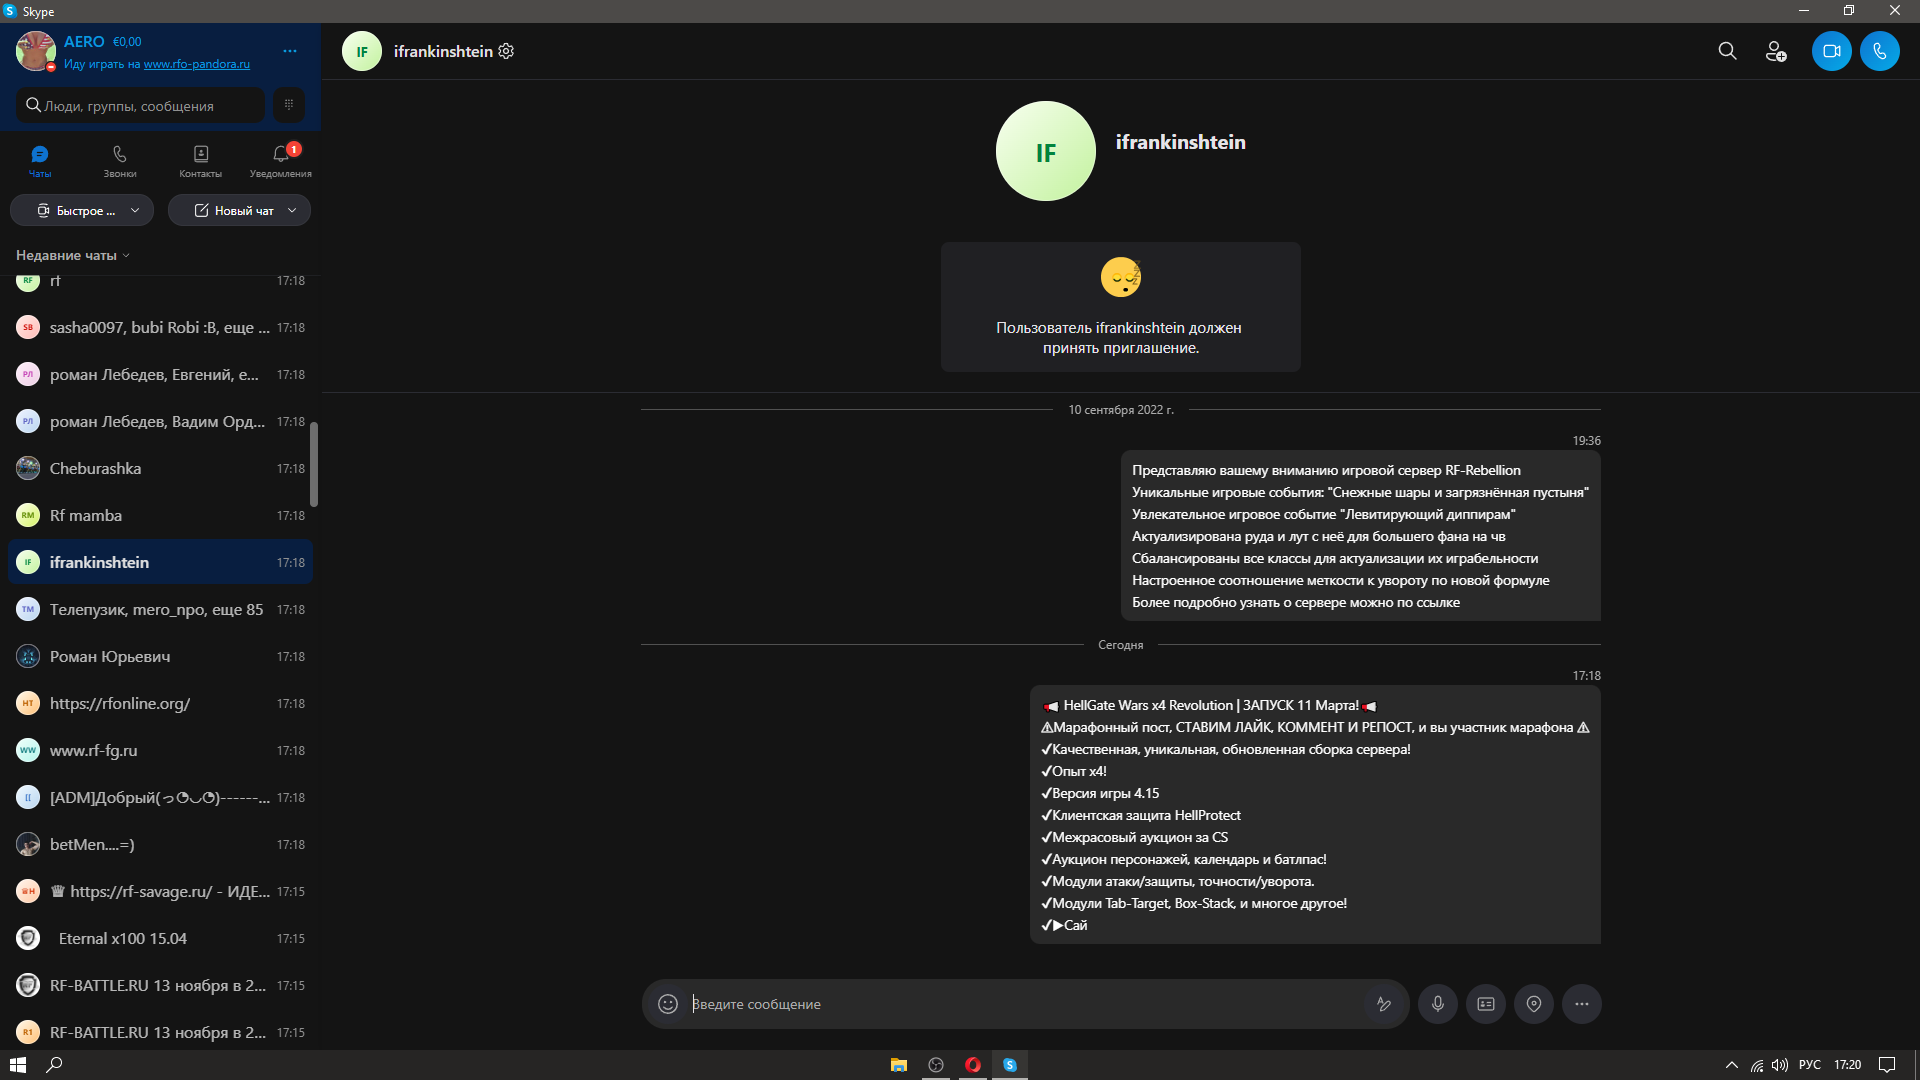Switch to the Звонки tab
This screenshot has width=1920, height=1080.
click(x=120, y=161)
